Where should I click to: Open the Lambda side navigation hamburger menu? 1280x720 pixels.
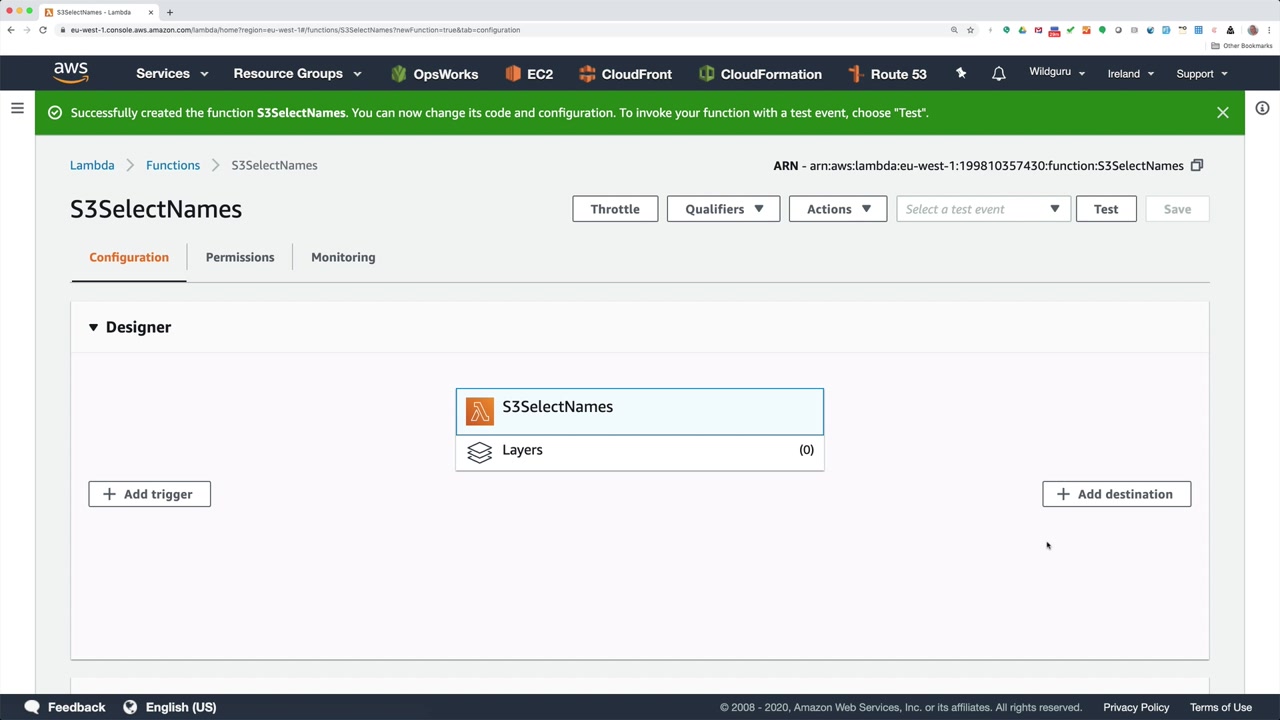pyautogui.click(x=17, y=108)
